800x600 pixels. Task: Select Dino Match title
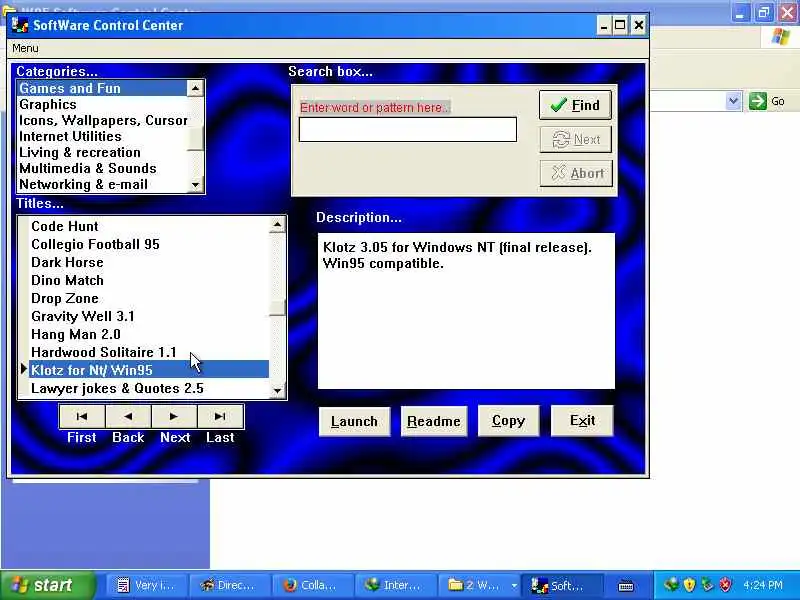point(148,280)
